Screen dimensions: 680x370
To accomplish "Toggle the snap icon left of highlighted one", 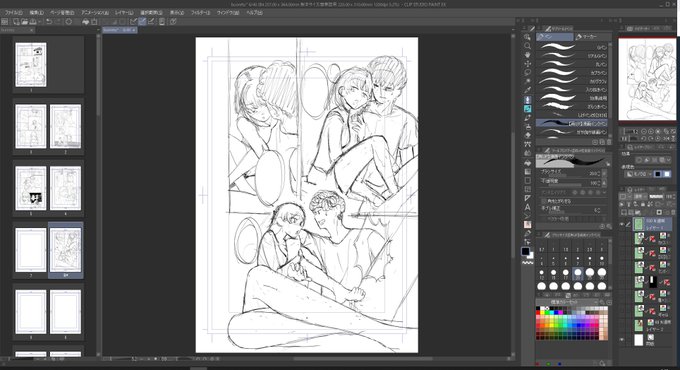I will click(x=134, y=21).
